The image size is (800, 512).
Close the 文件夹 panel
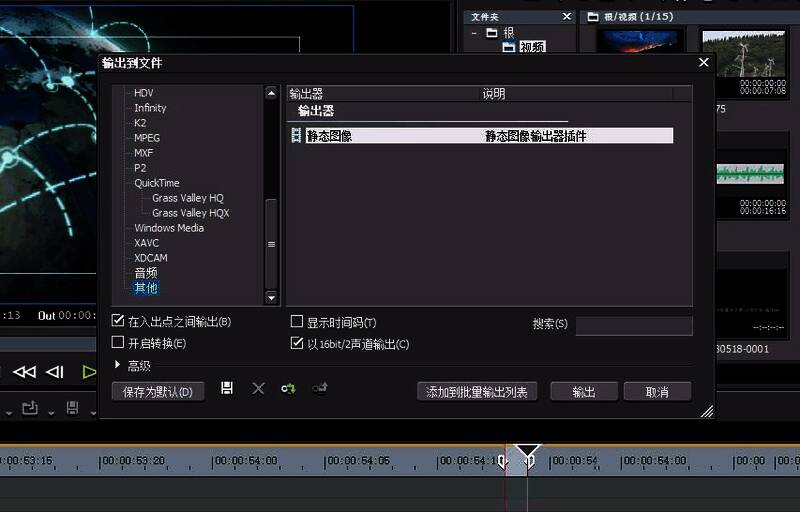pyautogui.click(x=567, y=16)
